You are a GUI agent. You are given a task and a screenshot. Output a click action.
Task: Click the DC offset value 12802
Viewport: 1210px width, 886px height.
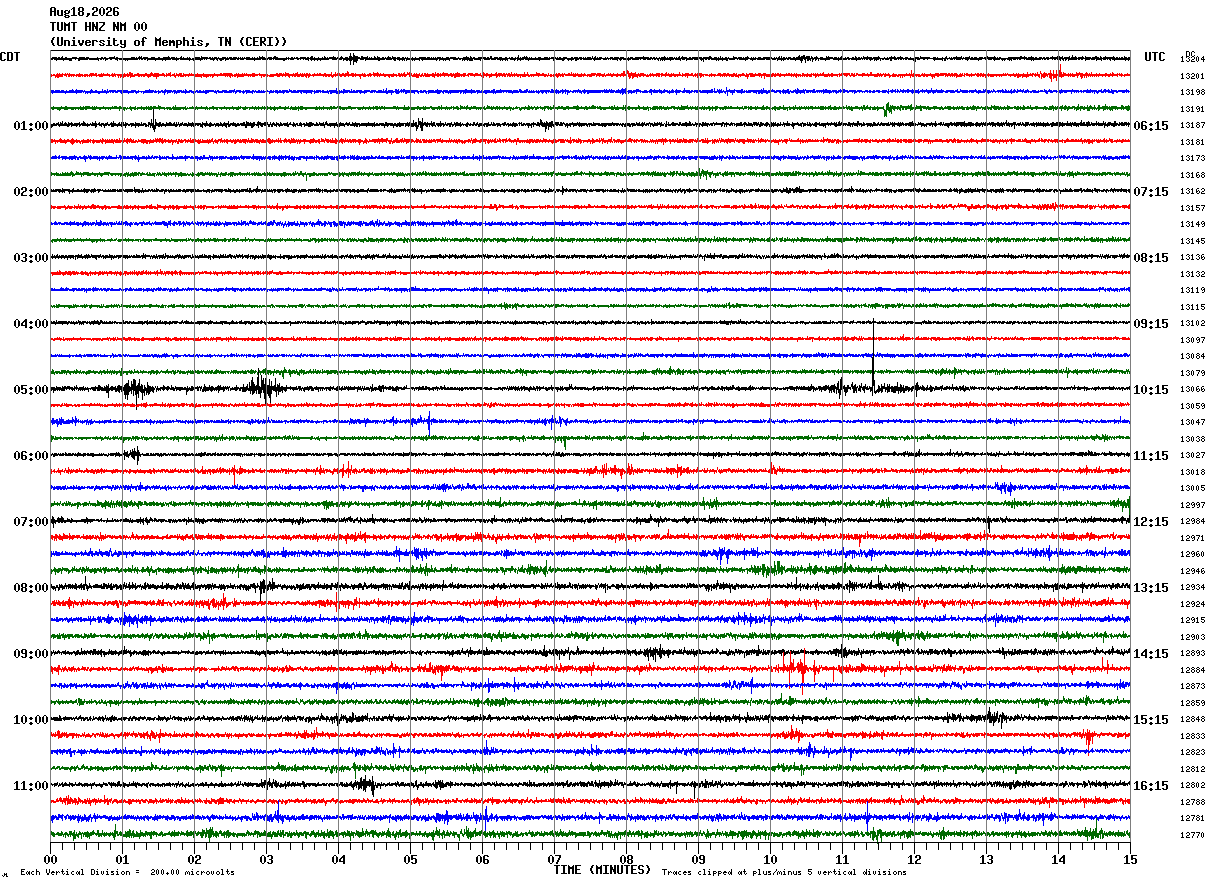point(1193,786)
